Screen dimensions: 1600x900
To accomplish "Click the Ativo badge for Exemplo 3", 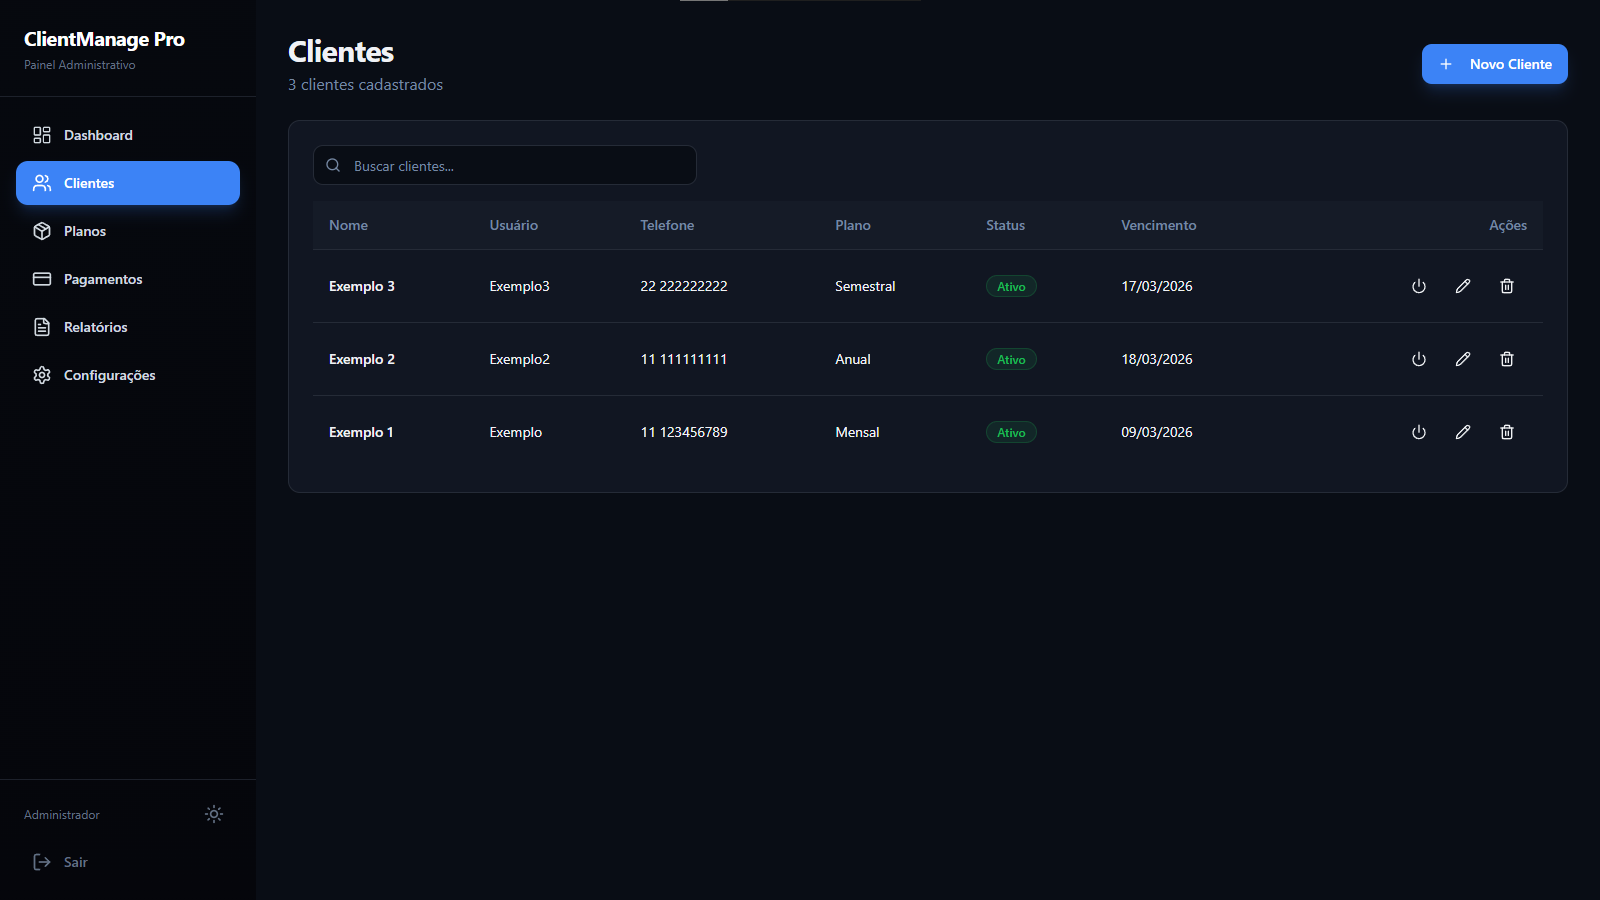I will [1011, 287].
